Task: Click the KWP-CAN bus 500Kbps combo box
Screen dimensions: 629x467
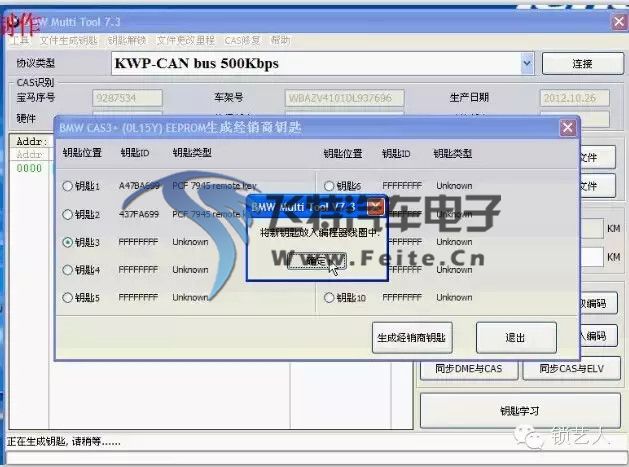Action: (323, 63)
